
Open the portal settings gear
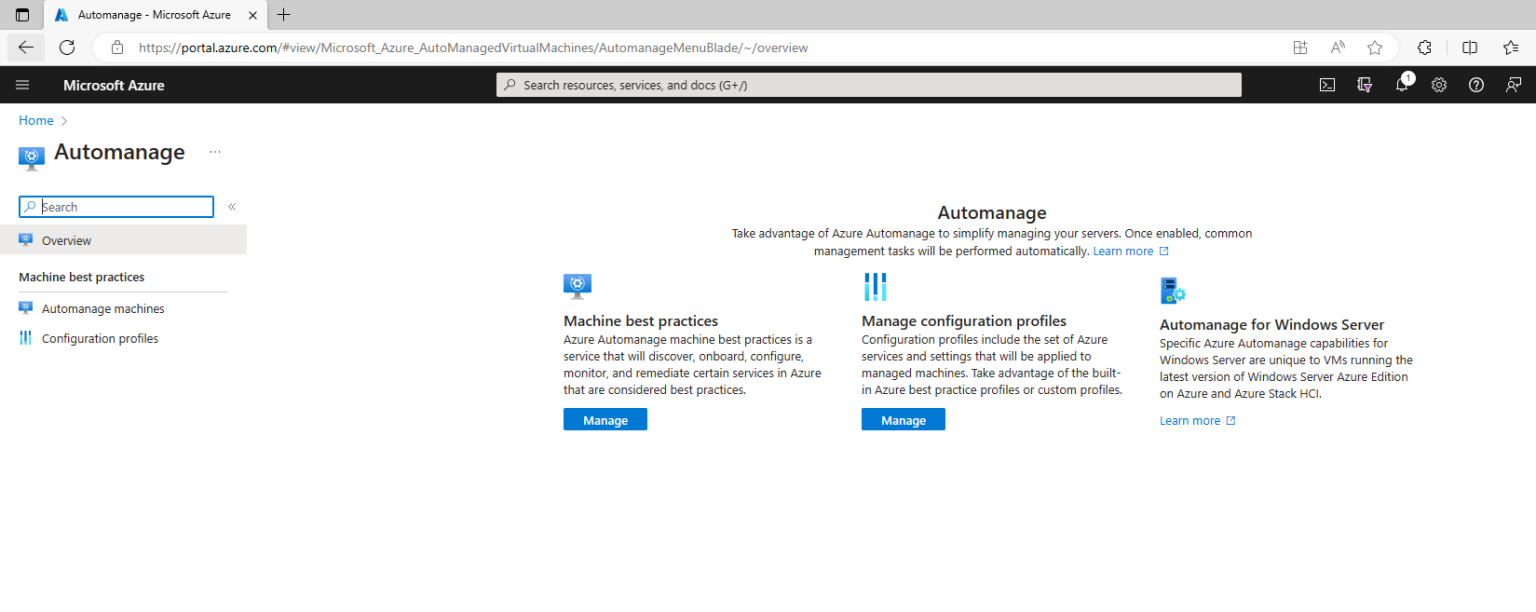pos(1438,85)
